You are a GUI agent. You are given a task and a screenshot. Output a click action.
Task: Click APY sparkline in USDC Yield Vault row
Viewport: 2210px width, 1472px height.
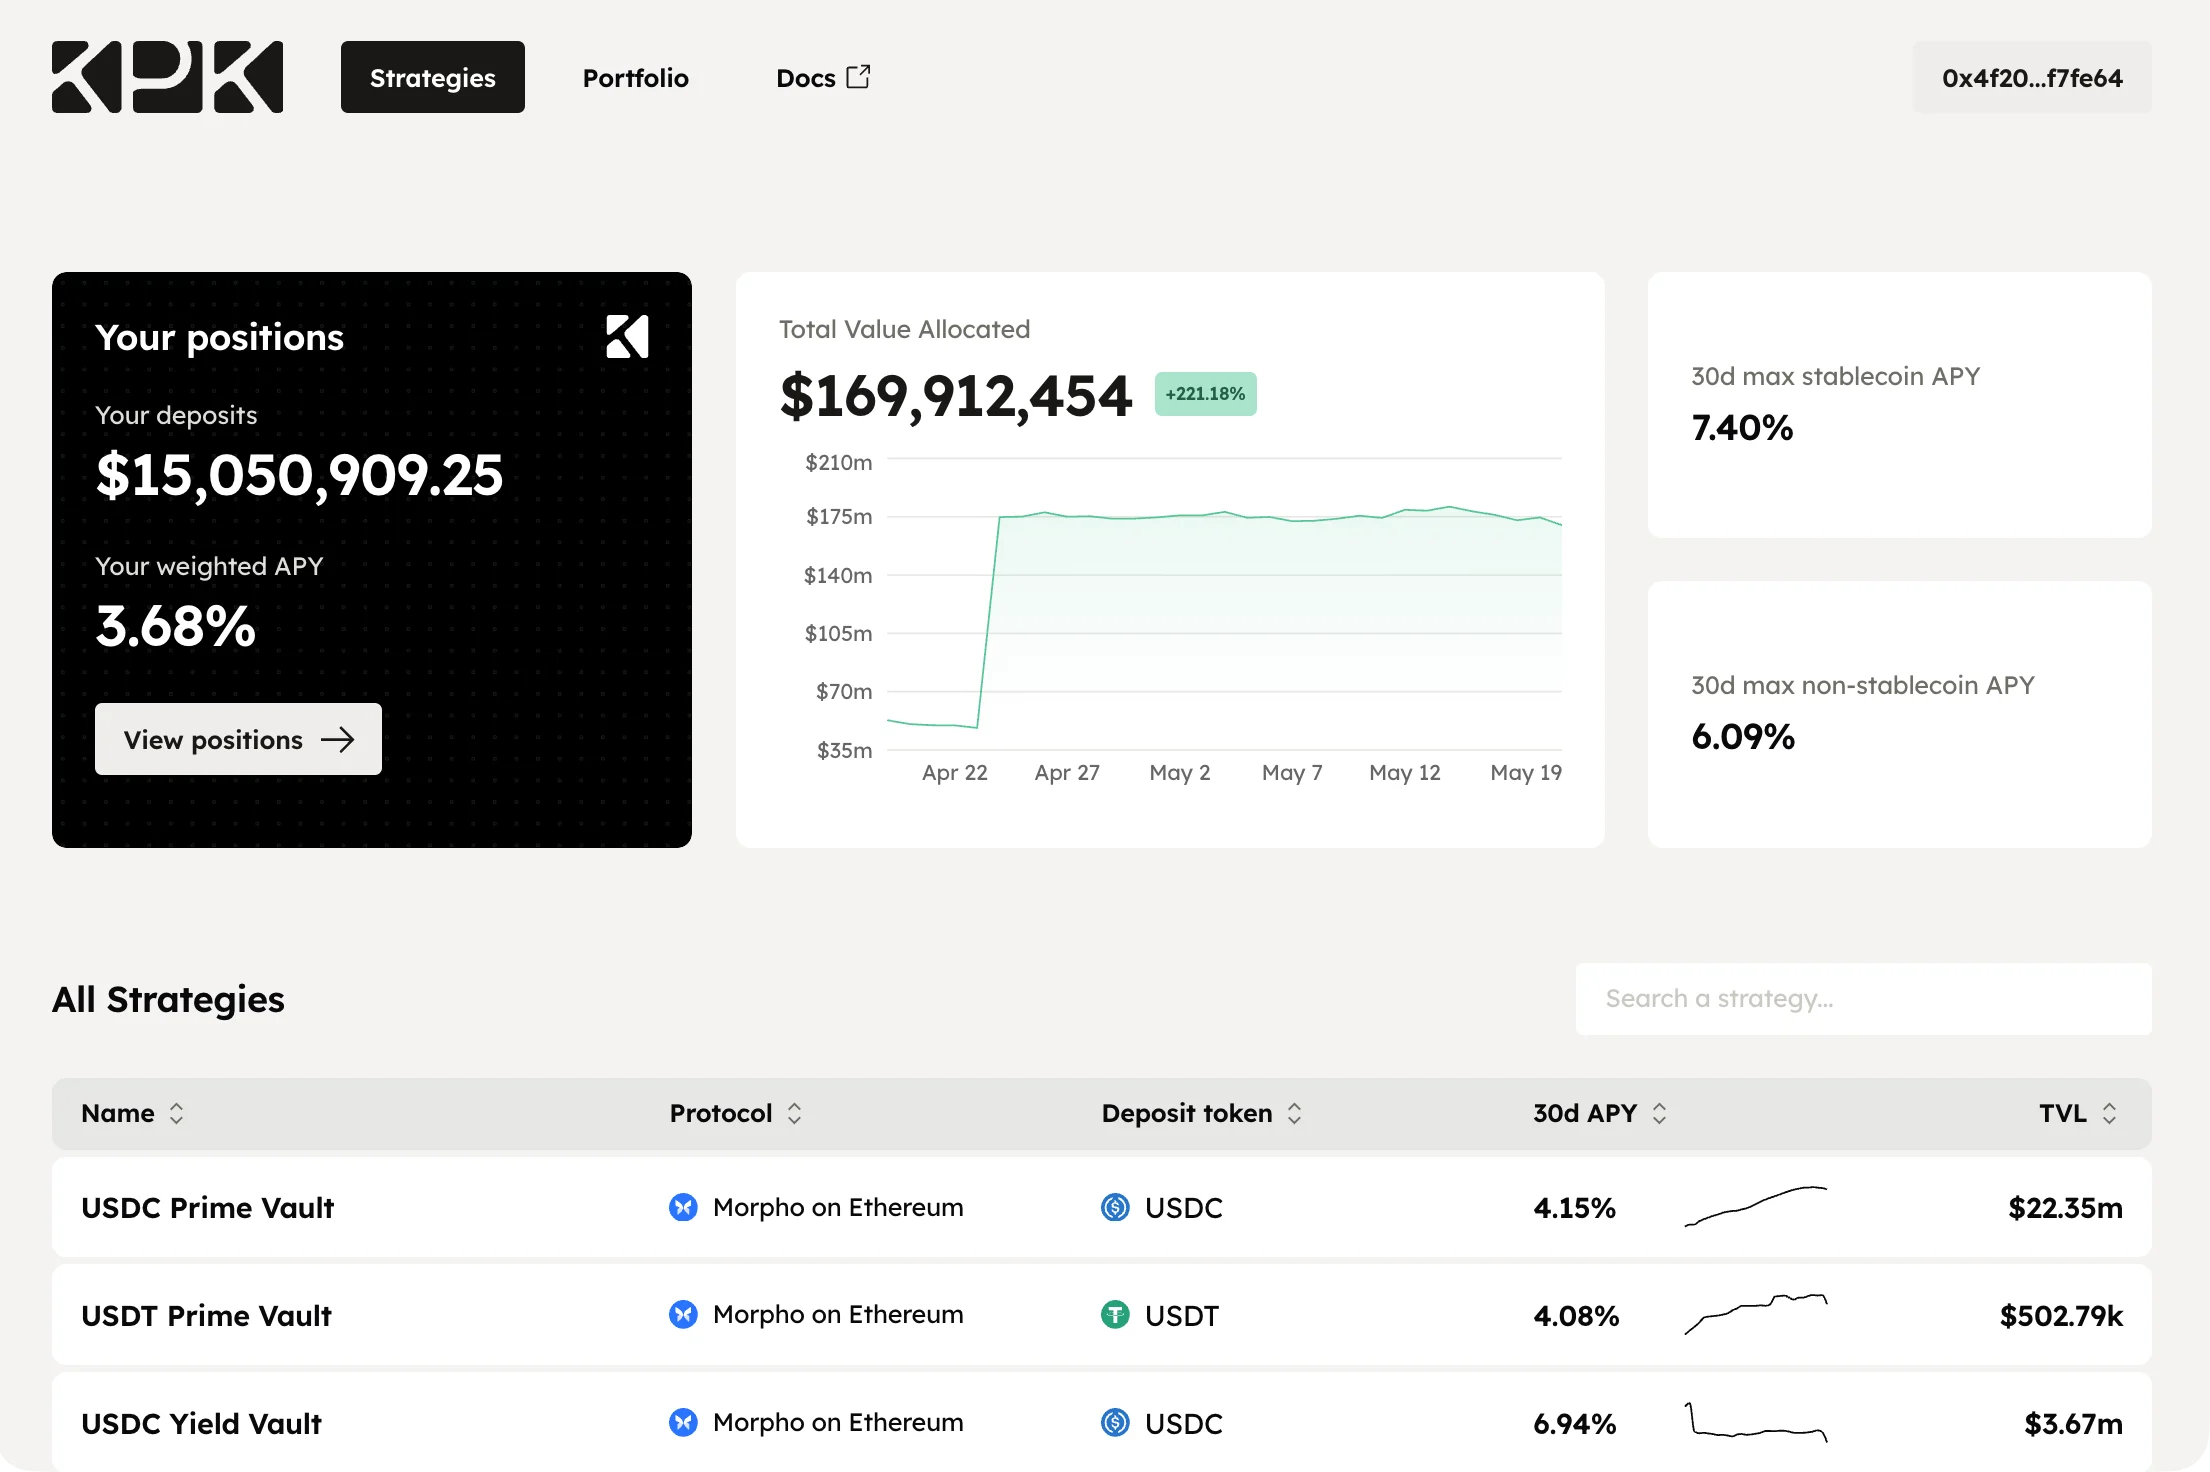[x=1756, y=1422]
